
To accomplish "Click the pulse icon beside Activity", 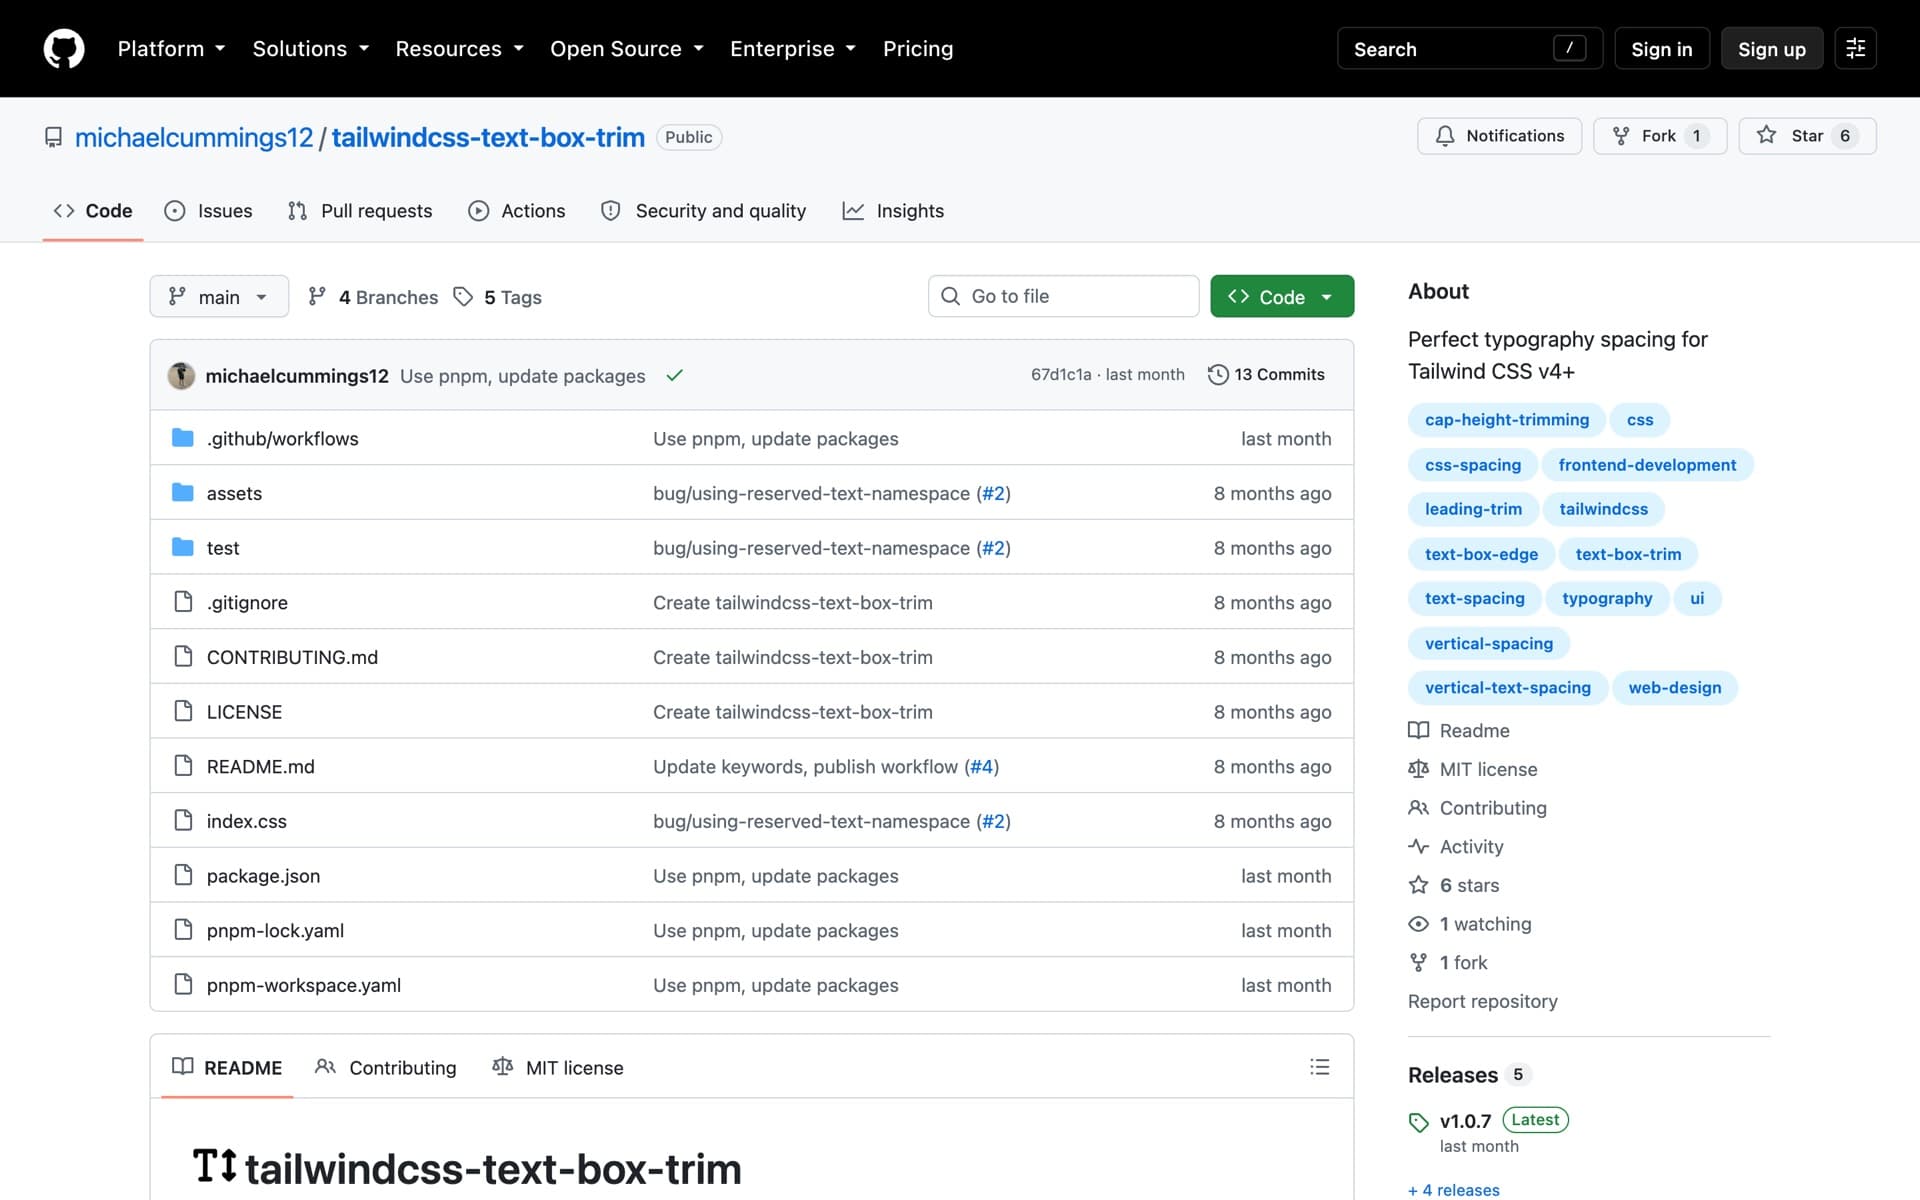I will (x=1418, y=846).
